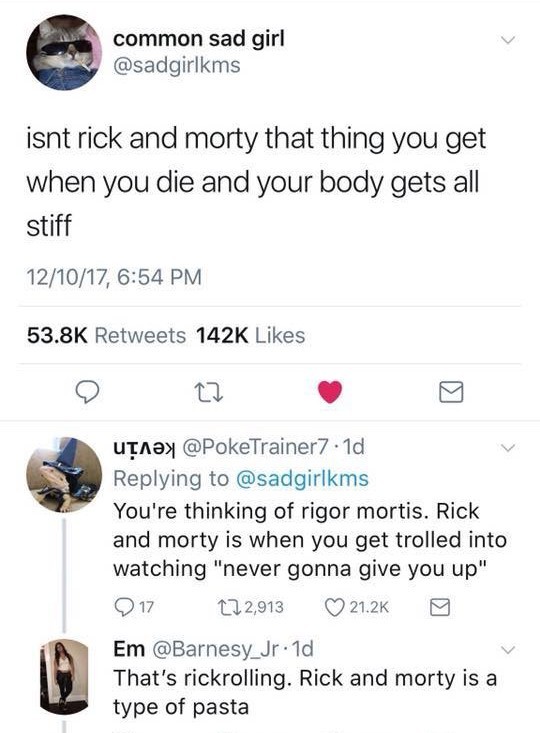540x733 pixels.
Task: Open the chevron menu on Em's reply
Action: point(507,650)
